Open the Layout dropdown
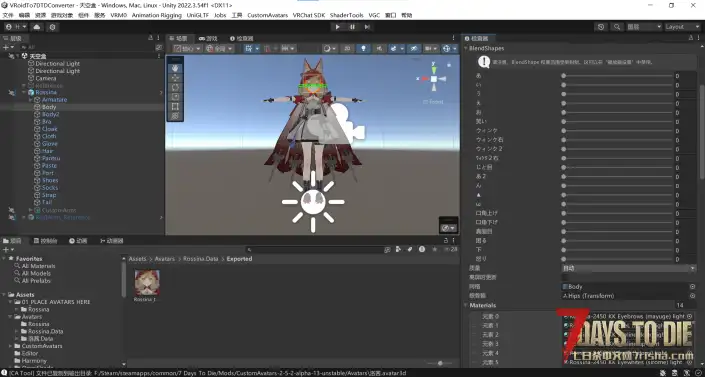 click(x=682, y=27)
